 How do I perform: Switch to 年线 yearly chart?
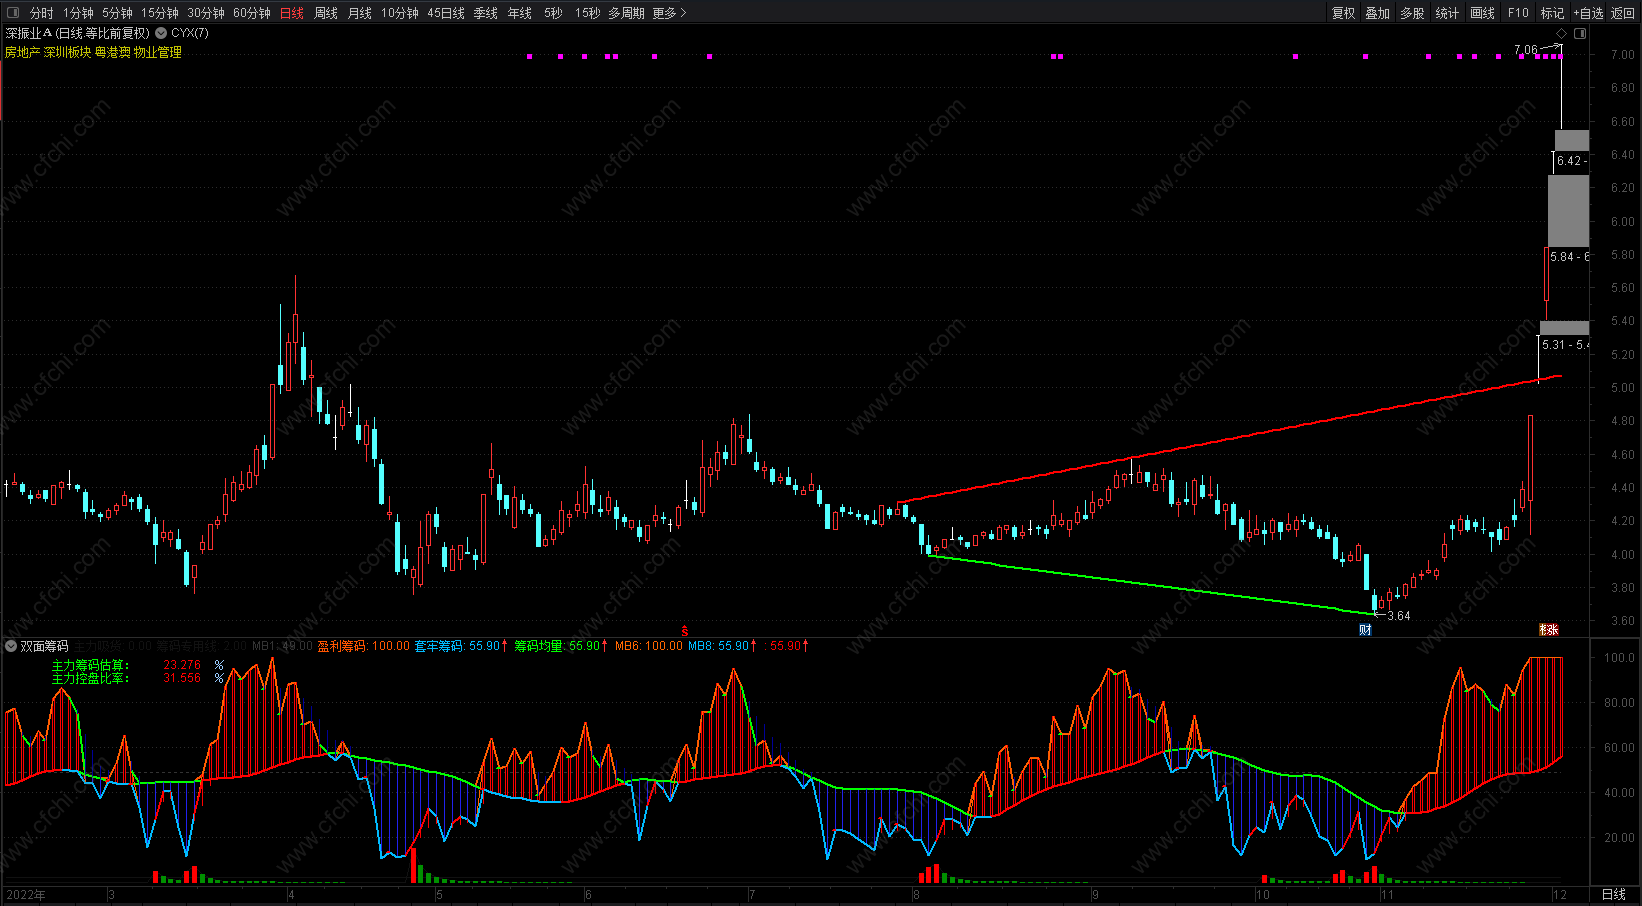tap(520, 13)
